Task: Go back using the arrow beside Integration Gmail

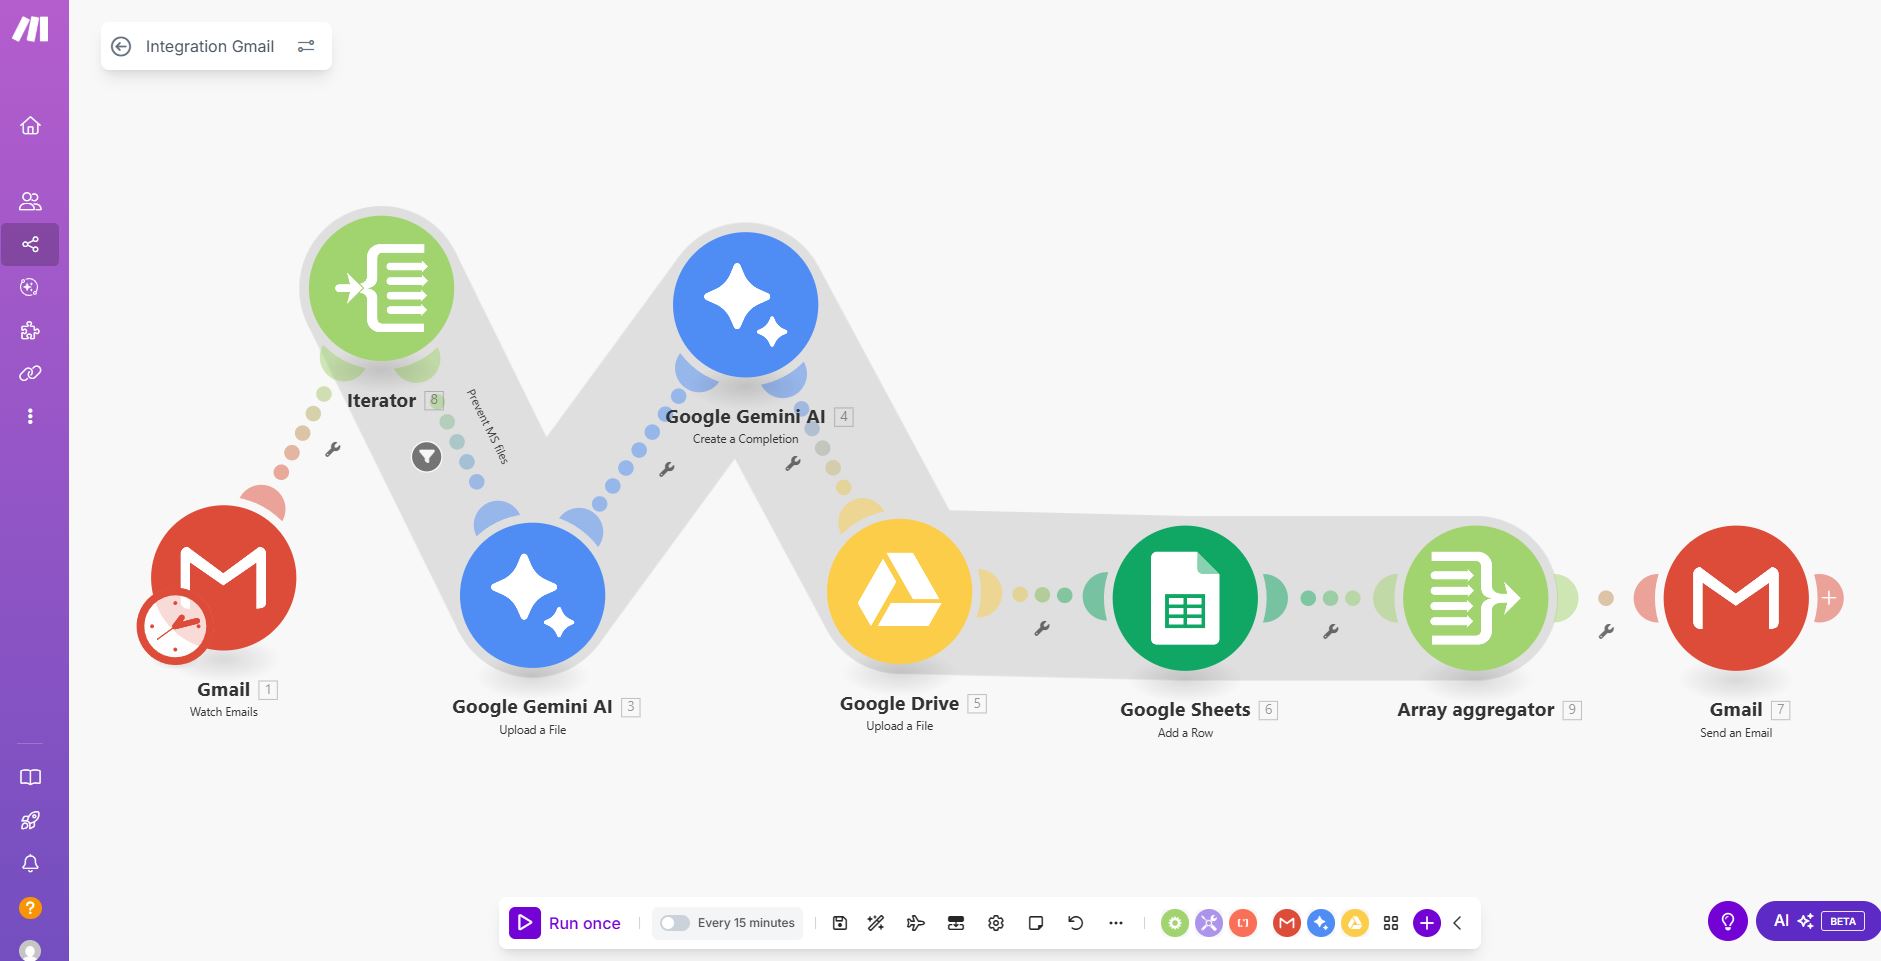Action: point(121,46)
